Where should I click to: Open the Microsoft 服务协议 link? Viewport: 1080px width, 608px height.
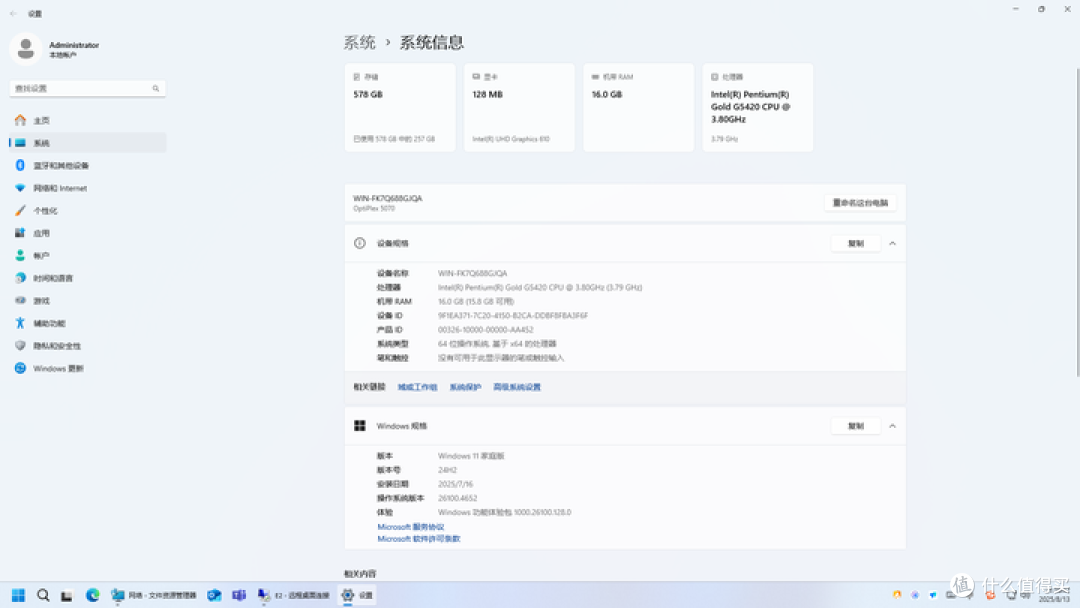411,527
